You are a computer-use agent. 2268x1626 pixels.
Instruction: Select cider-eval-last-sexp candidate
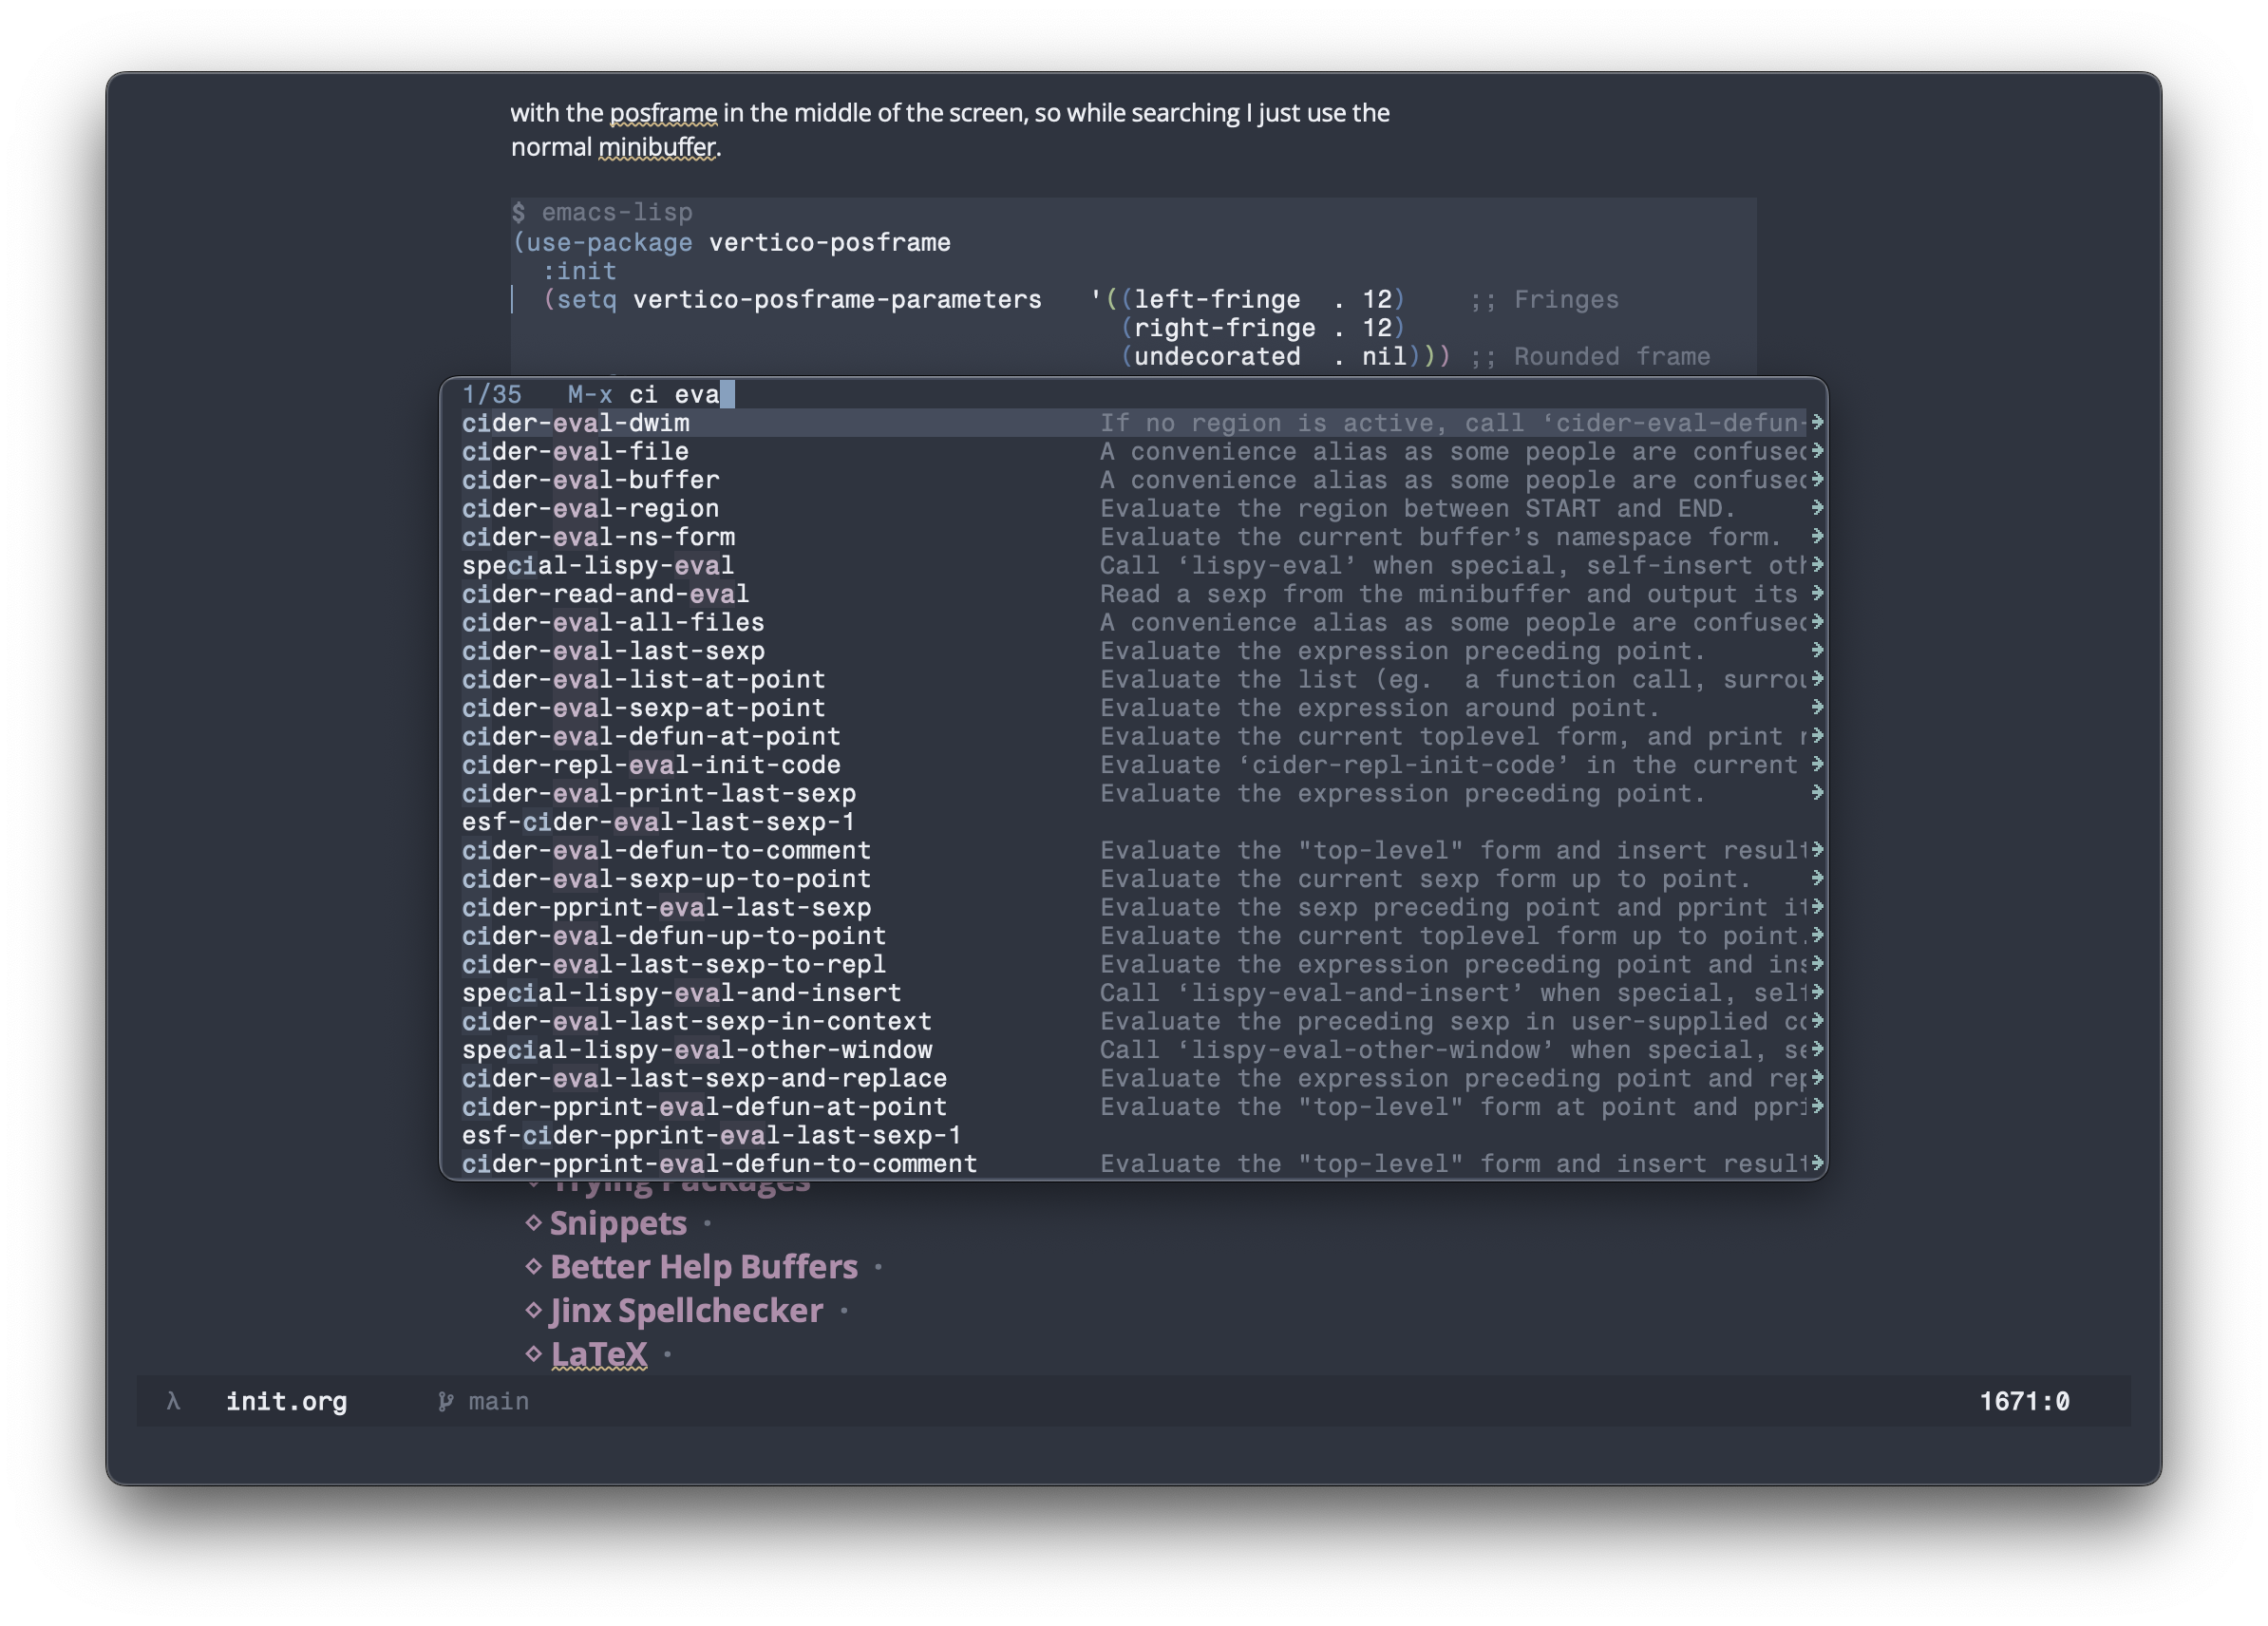point(1133,651)
